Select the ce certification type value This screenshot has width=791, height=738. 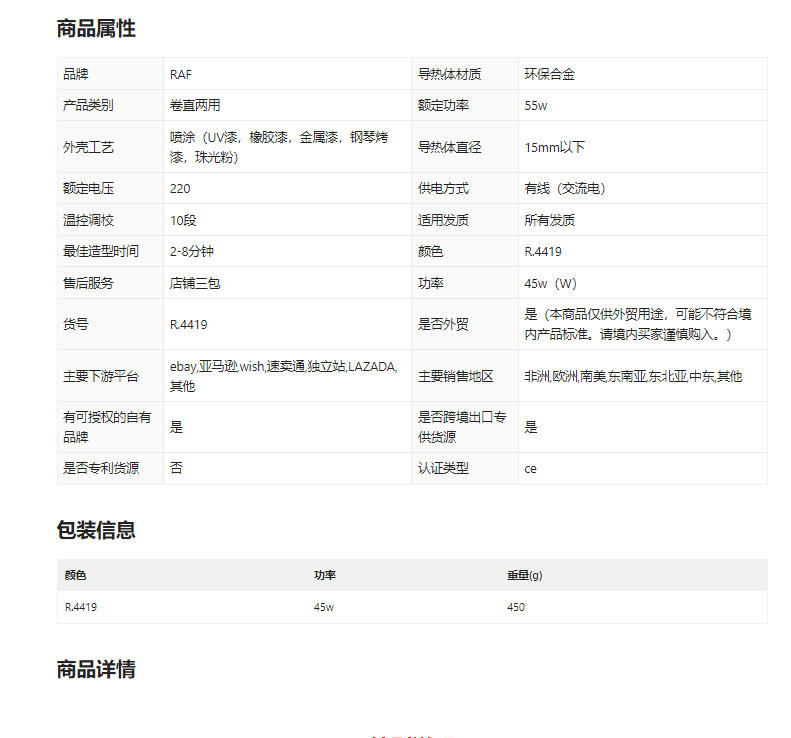click(530, 468)
